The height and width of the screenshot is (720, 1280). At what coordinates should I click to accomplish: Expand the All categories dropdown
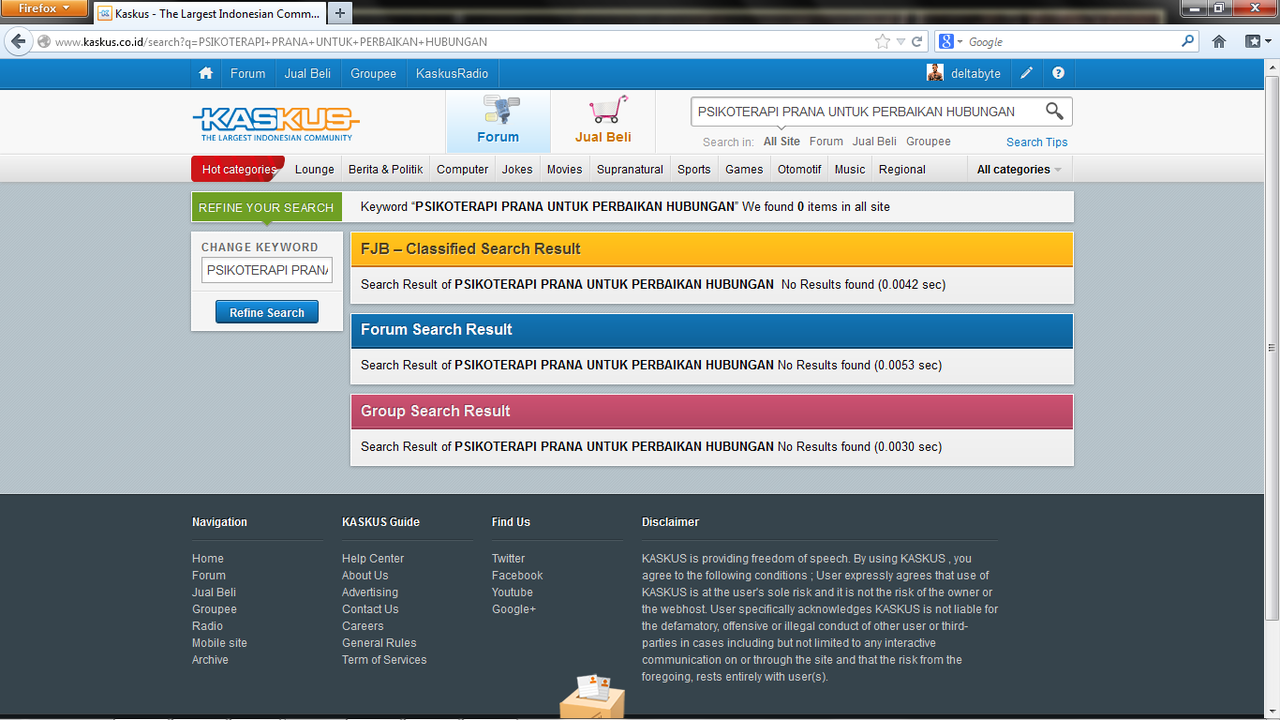click(1019, 169)
